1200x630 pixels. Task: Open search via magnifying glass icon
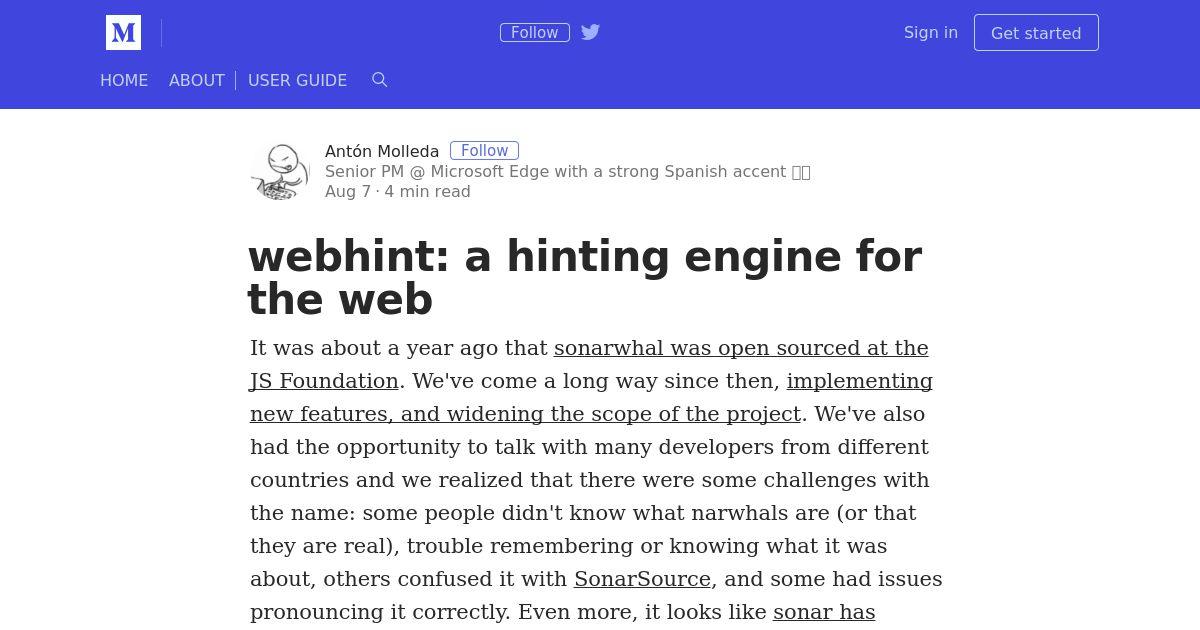click(379, 80)
